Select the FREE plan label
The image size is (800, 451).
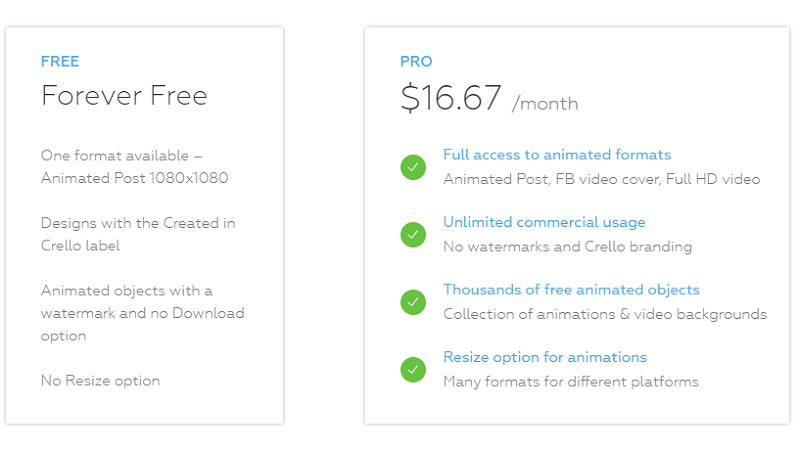pos(60,62)
